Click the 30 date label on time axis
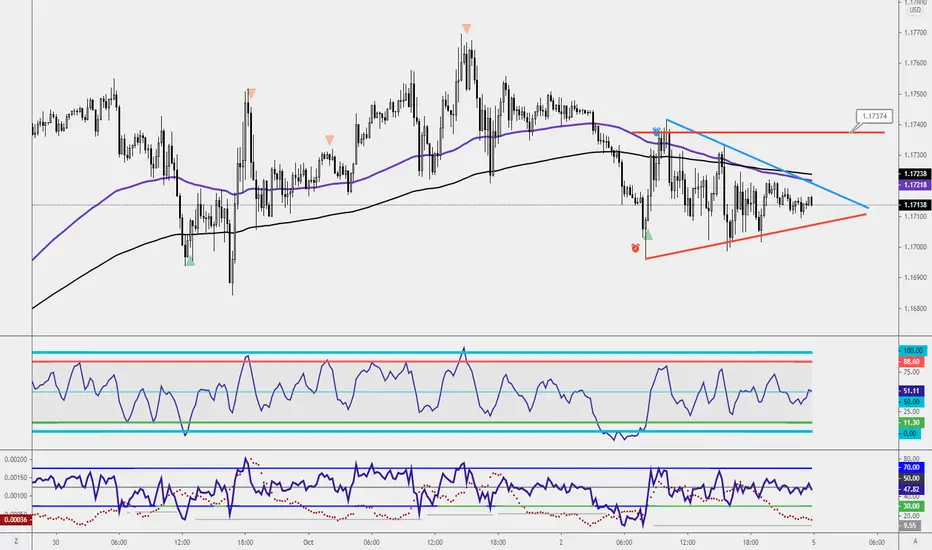Image resolution: width=932 pixels, height=550 pixels. tap(56, 542)
